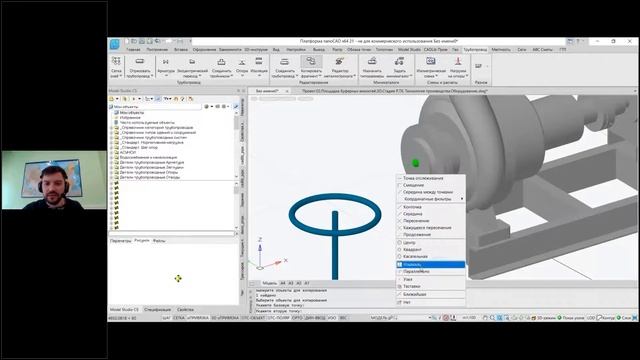Click the Арматура valve icon
This screenshot has height=360, width=640.
click(165, 62)
